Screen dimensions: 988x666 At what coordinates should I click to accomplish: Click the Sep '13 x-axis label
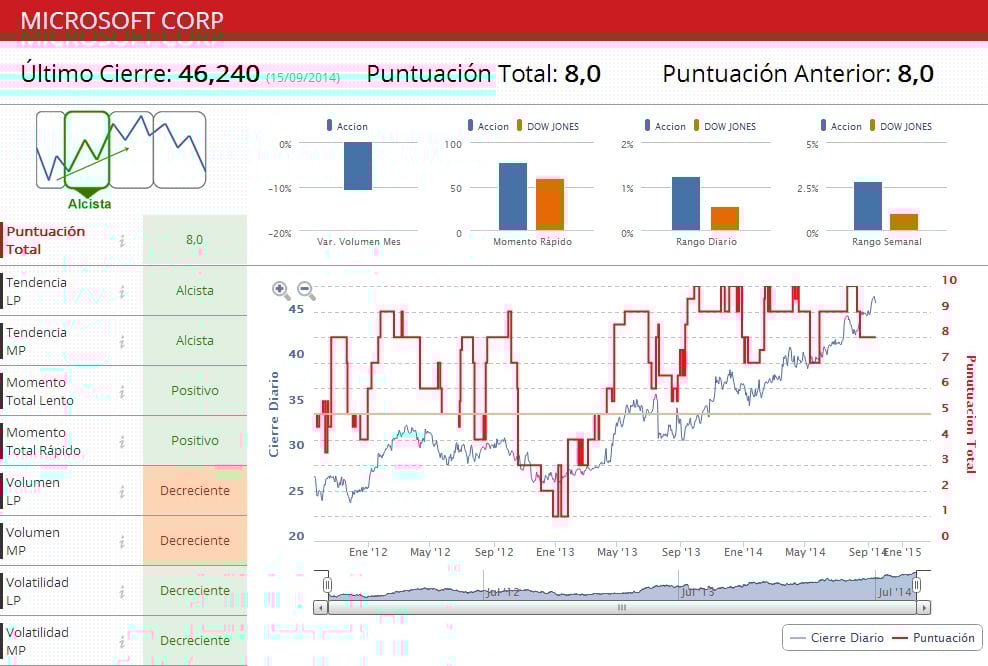(681, 552)
